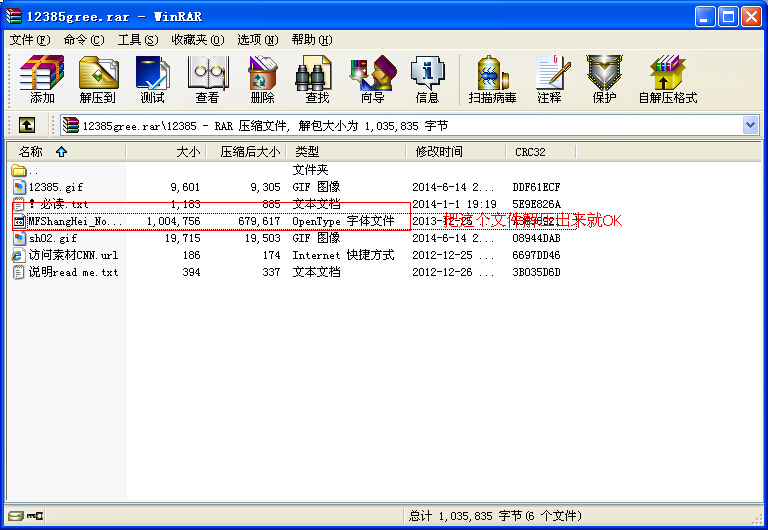The width and height of the screenshot is (768, 530).
Task: Minimize the WinRAR window
Action: tap(705, 17)
